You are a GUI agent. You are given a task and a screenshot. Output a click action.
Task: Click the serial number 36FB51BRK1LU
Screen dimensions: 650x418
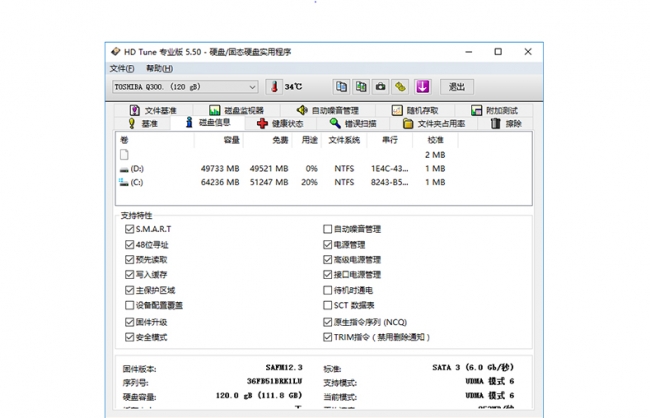point(274,381)
